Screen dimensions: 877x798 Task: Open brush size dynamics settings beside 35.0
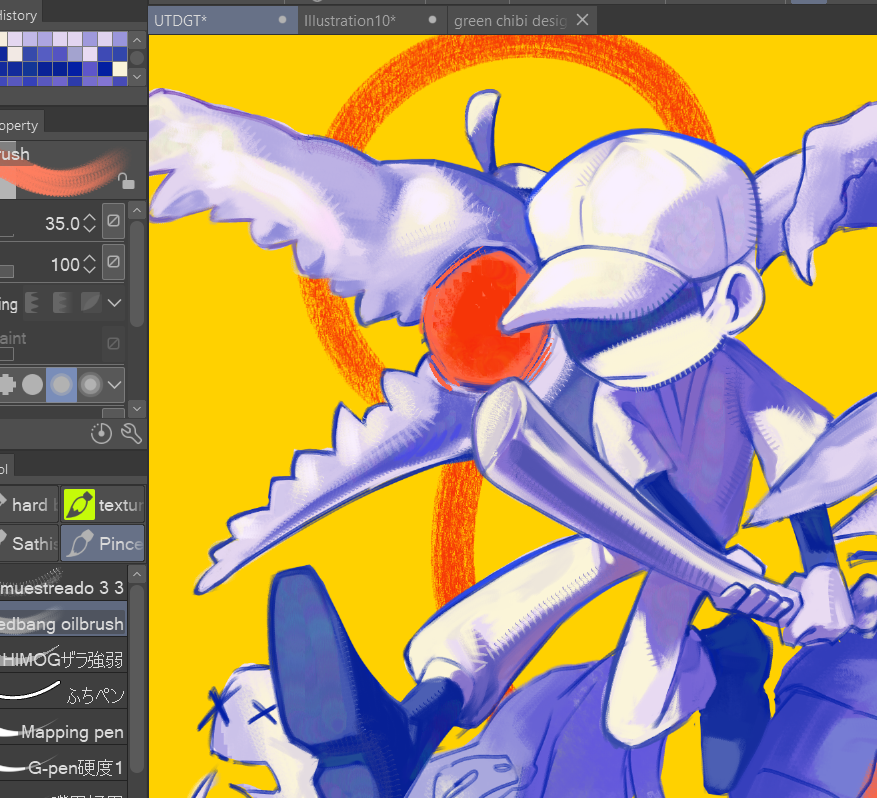click(x=114, y=221)
